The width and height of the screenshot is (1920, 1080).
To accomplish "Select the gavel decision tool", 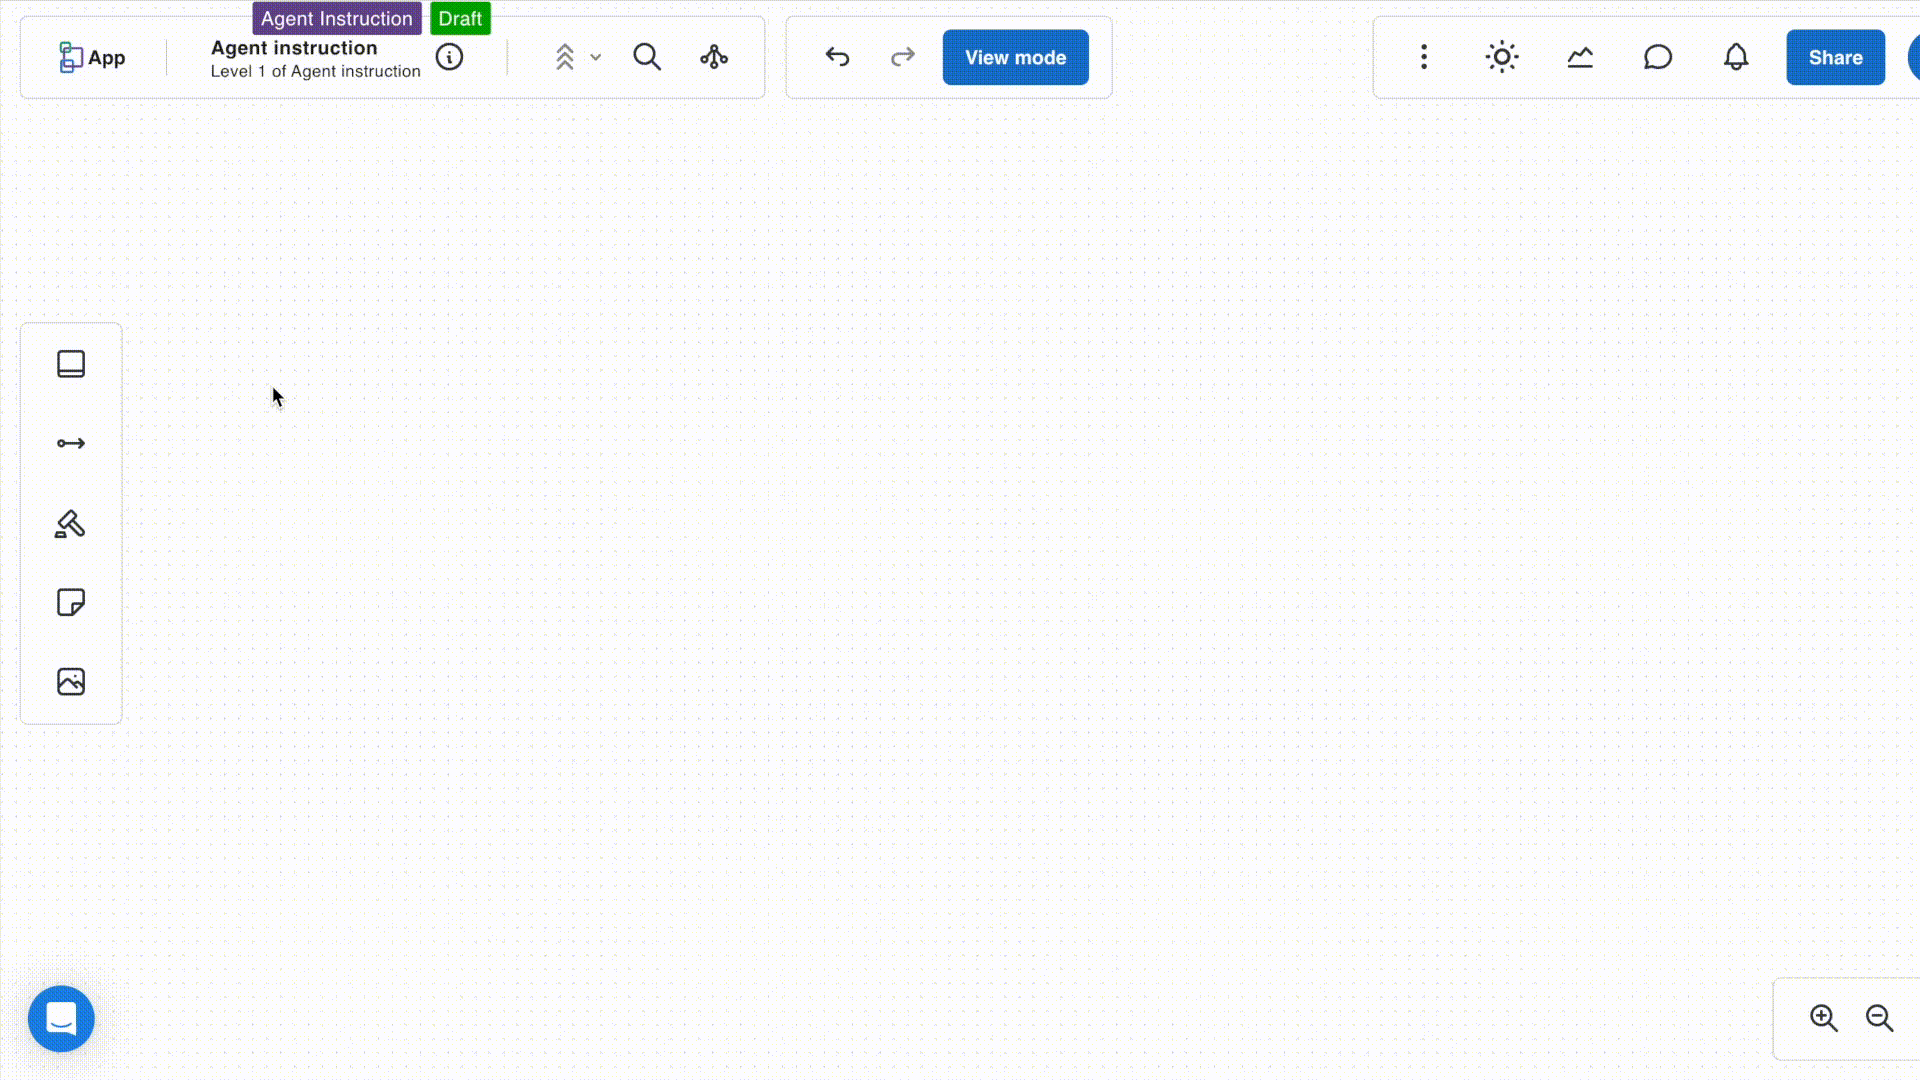I will tap(70, 524).
